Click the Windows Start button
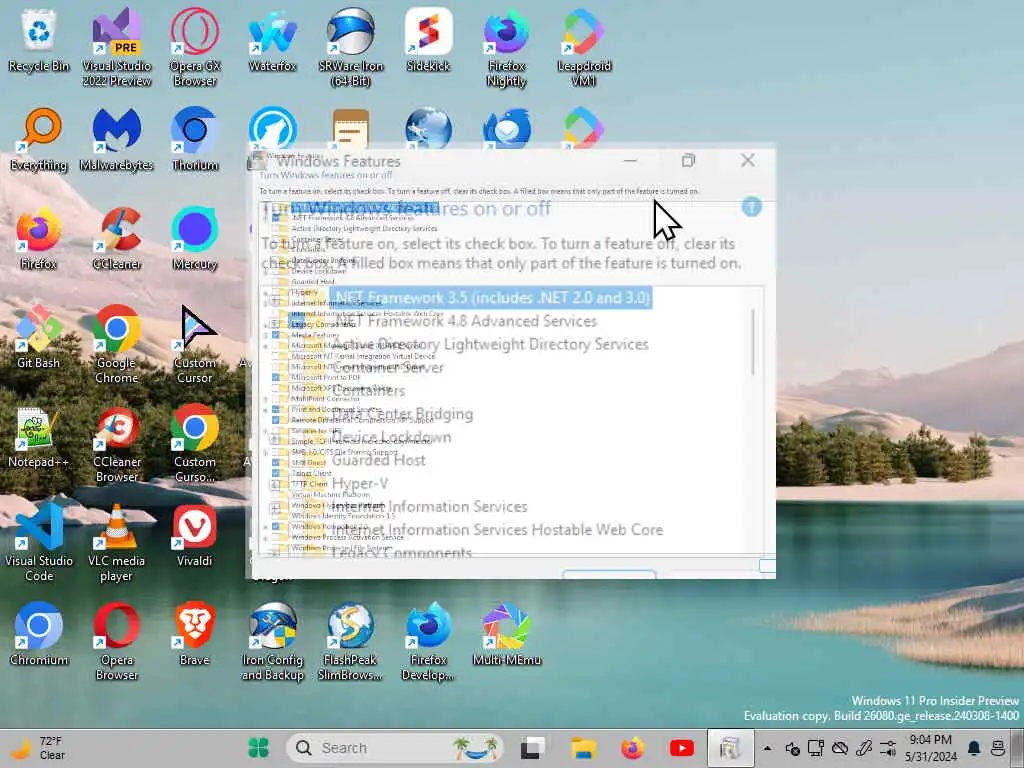The width and height of the screenshot is (1024, 768). [x=259, y=748]
